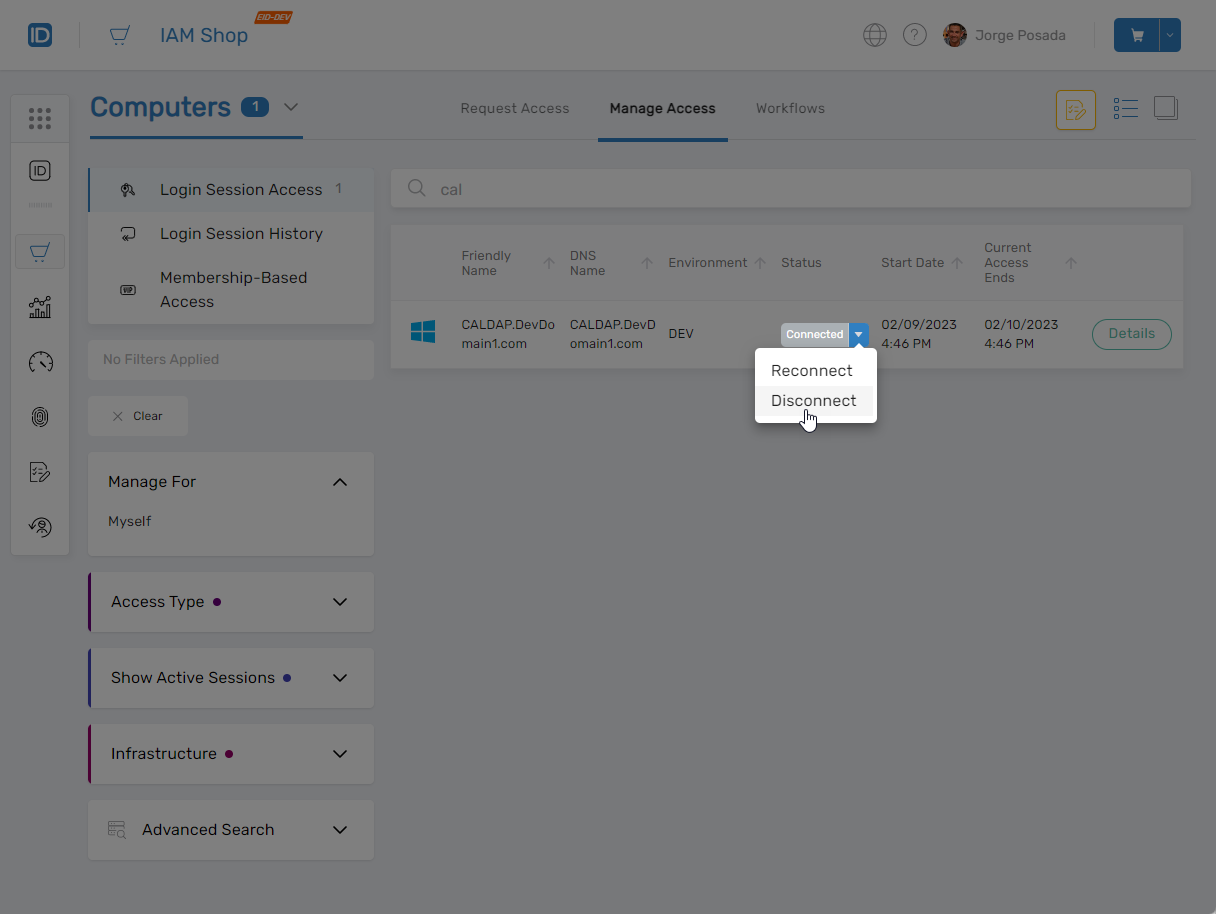Click the blue shopping cart button

1136,35
